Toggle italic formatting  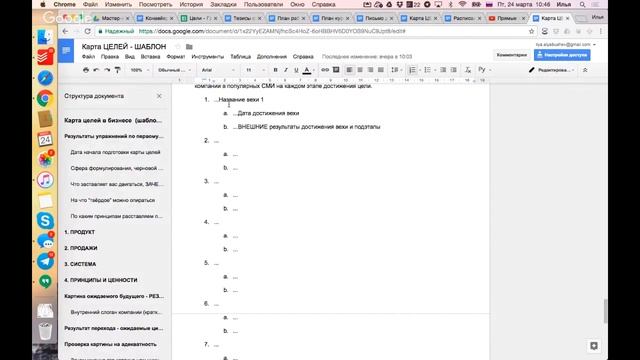[286, 70]
